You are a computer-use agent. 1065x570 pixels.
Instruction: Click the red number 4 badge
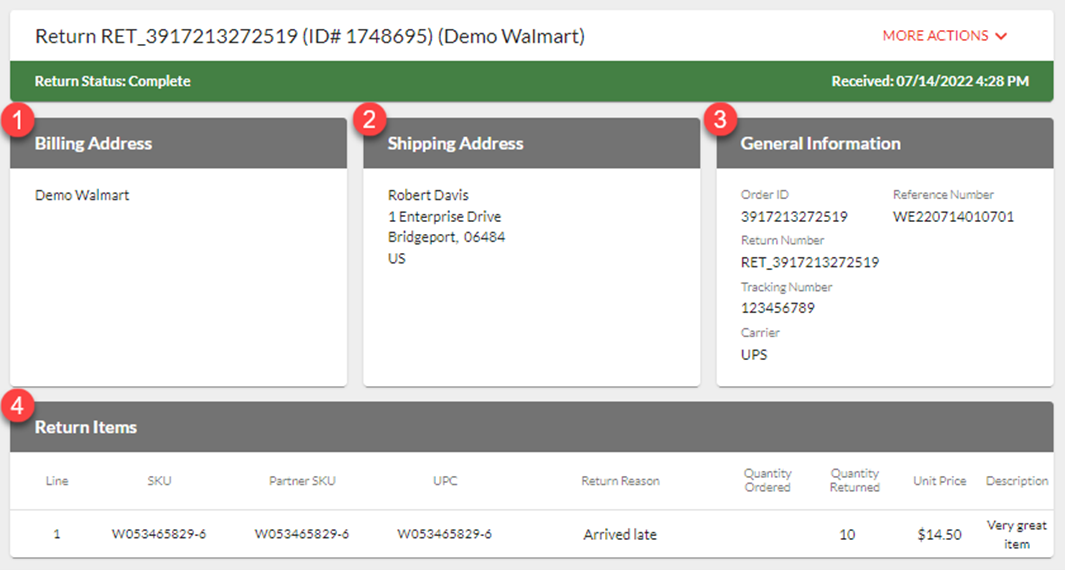coord(18,404)
